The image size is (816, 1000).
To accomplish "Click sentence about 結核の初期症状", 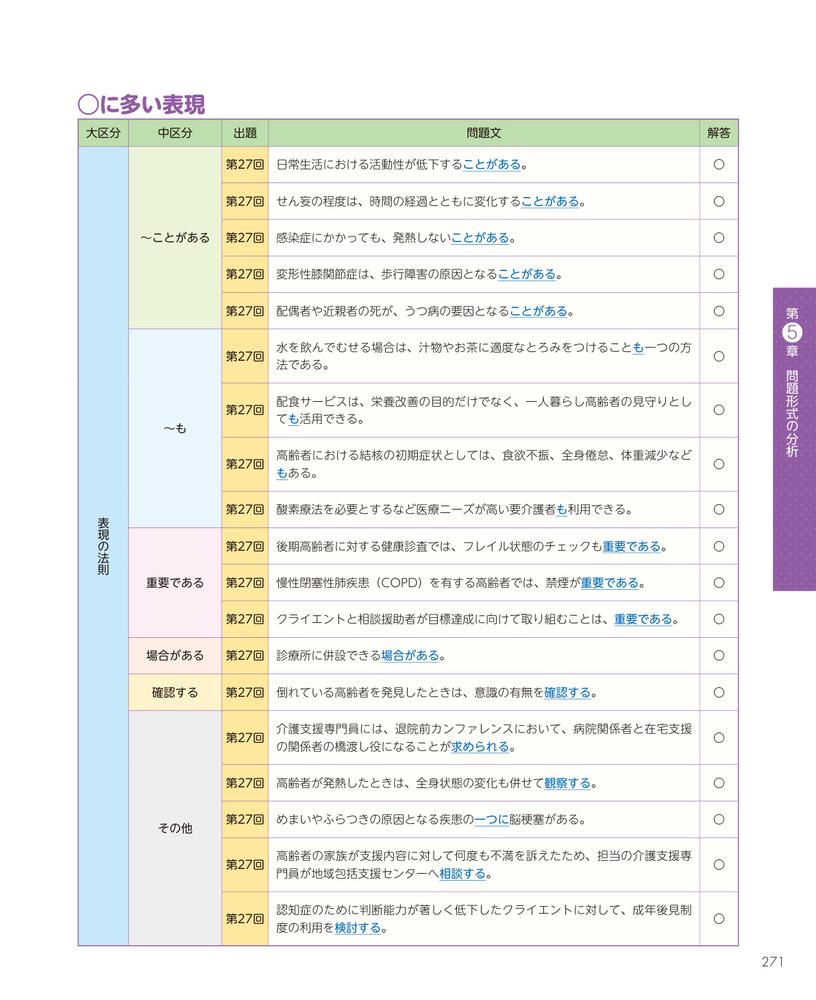I will coord(484,464).
